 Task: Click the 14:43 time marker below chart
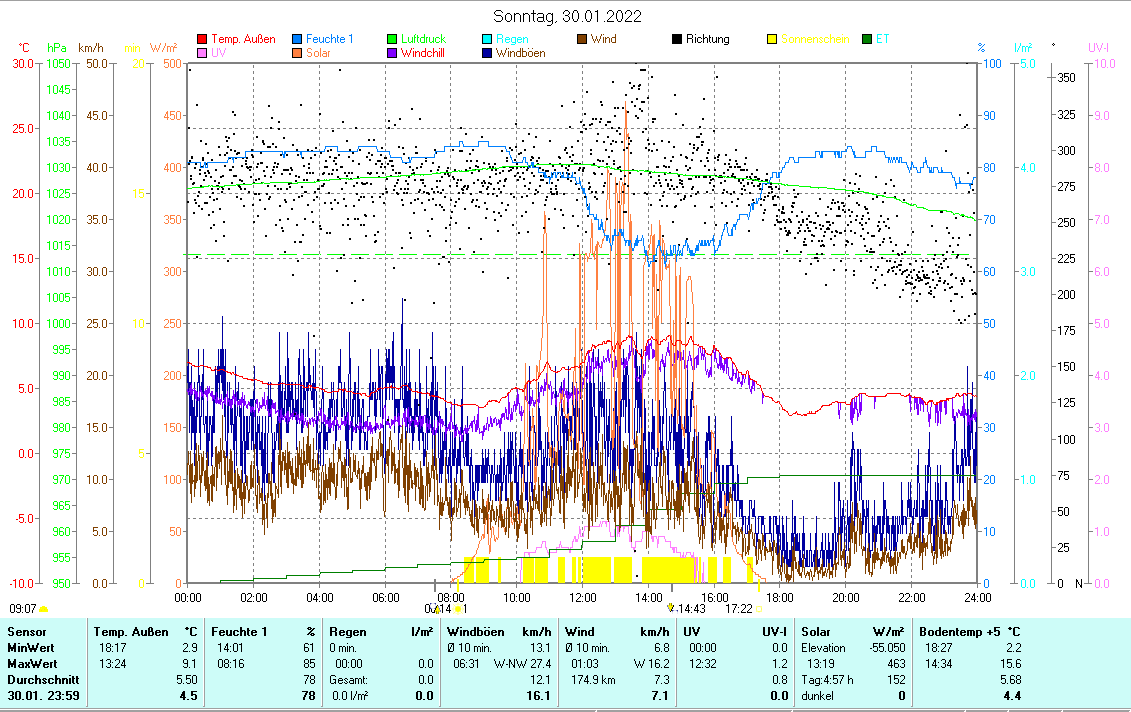691,608
